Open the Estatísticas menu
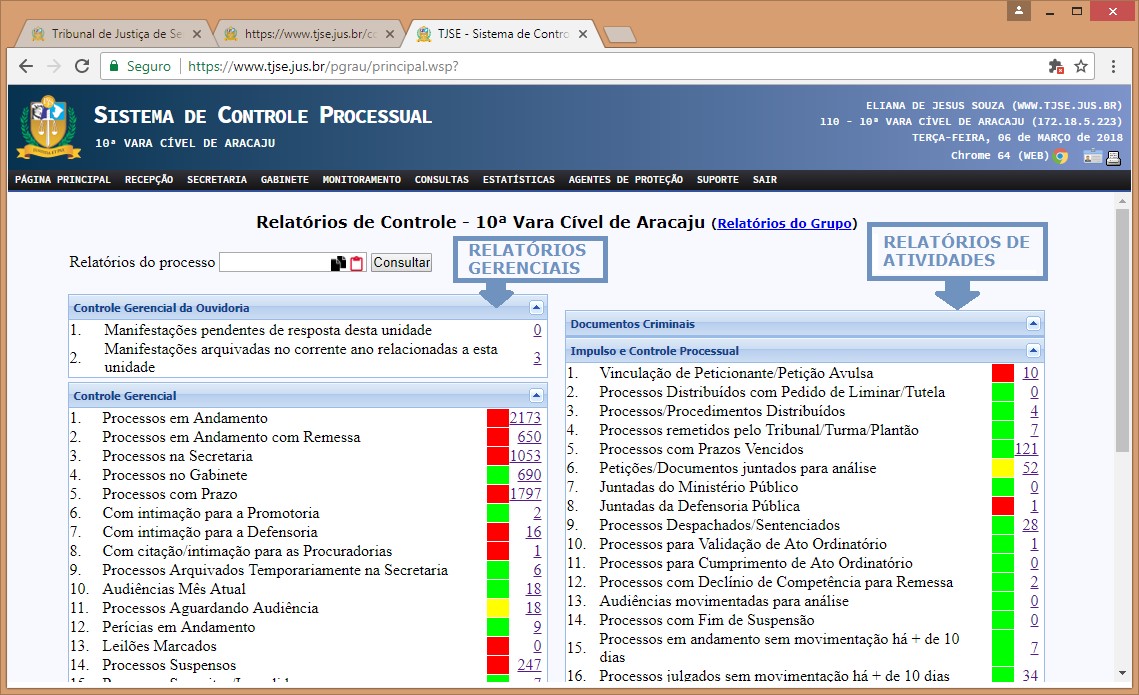The width and height of the screenshot is (1139, 695). click(518, 180)
